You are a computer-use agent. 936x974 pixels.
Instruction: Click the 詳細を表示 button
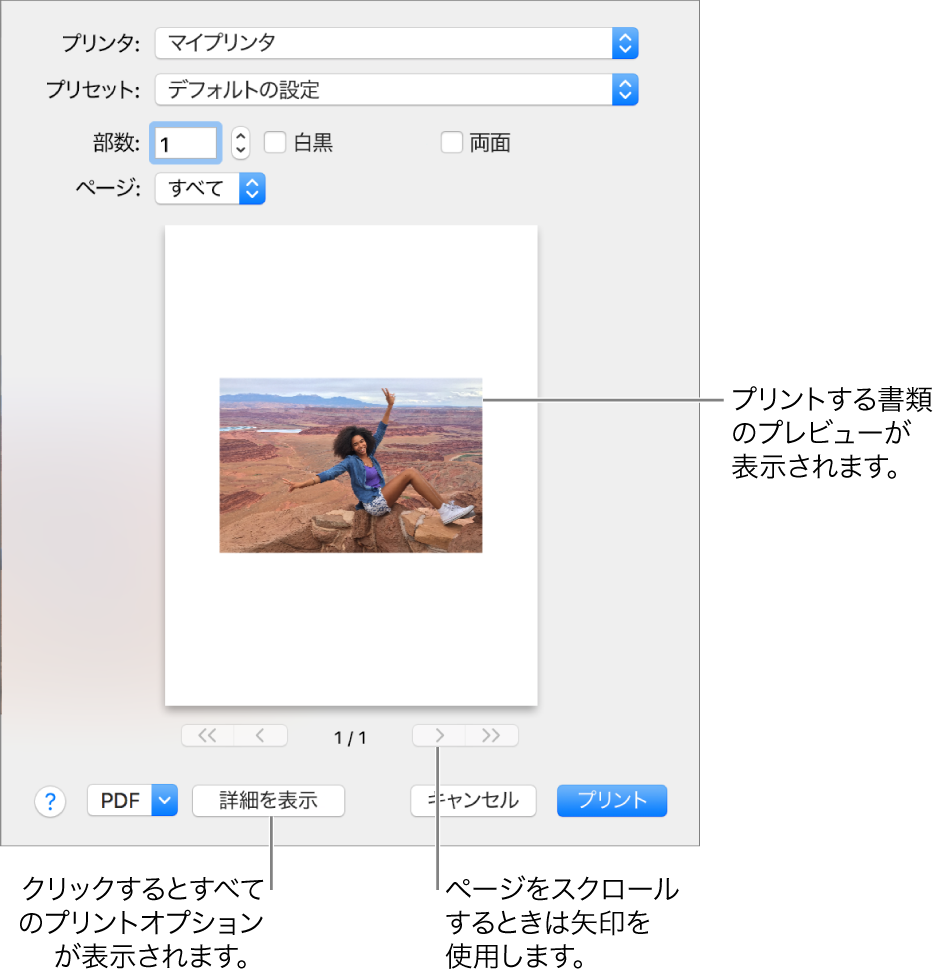point(267,801)
